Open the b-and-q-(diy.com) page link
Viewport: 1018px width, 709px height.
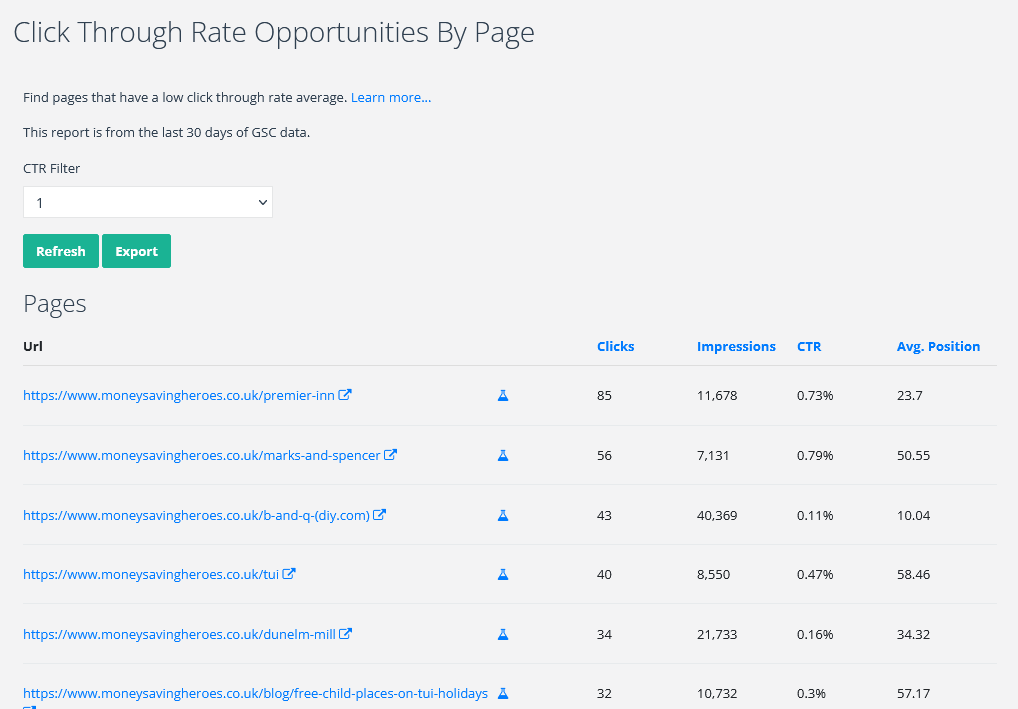[196, 516]
